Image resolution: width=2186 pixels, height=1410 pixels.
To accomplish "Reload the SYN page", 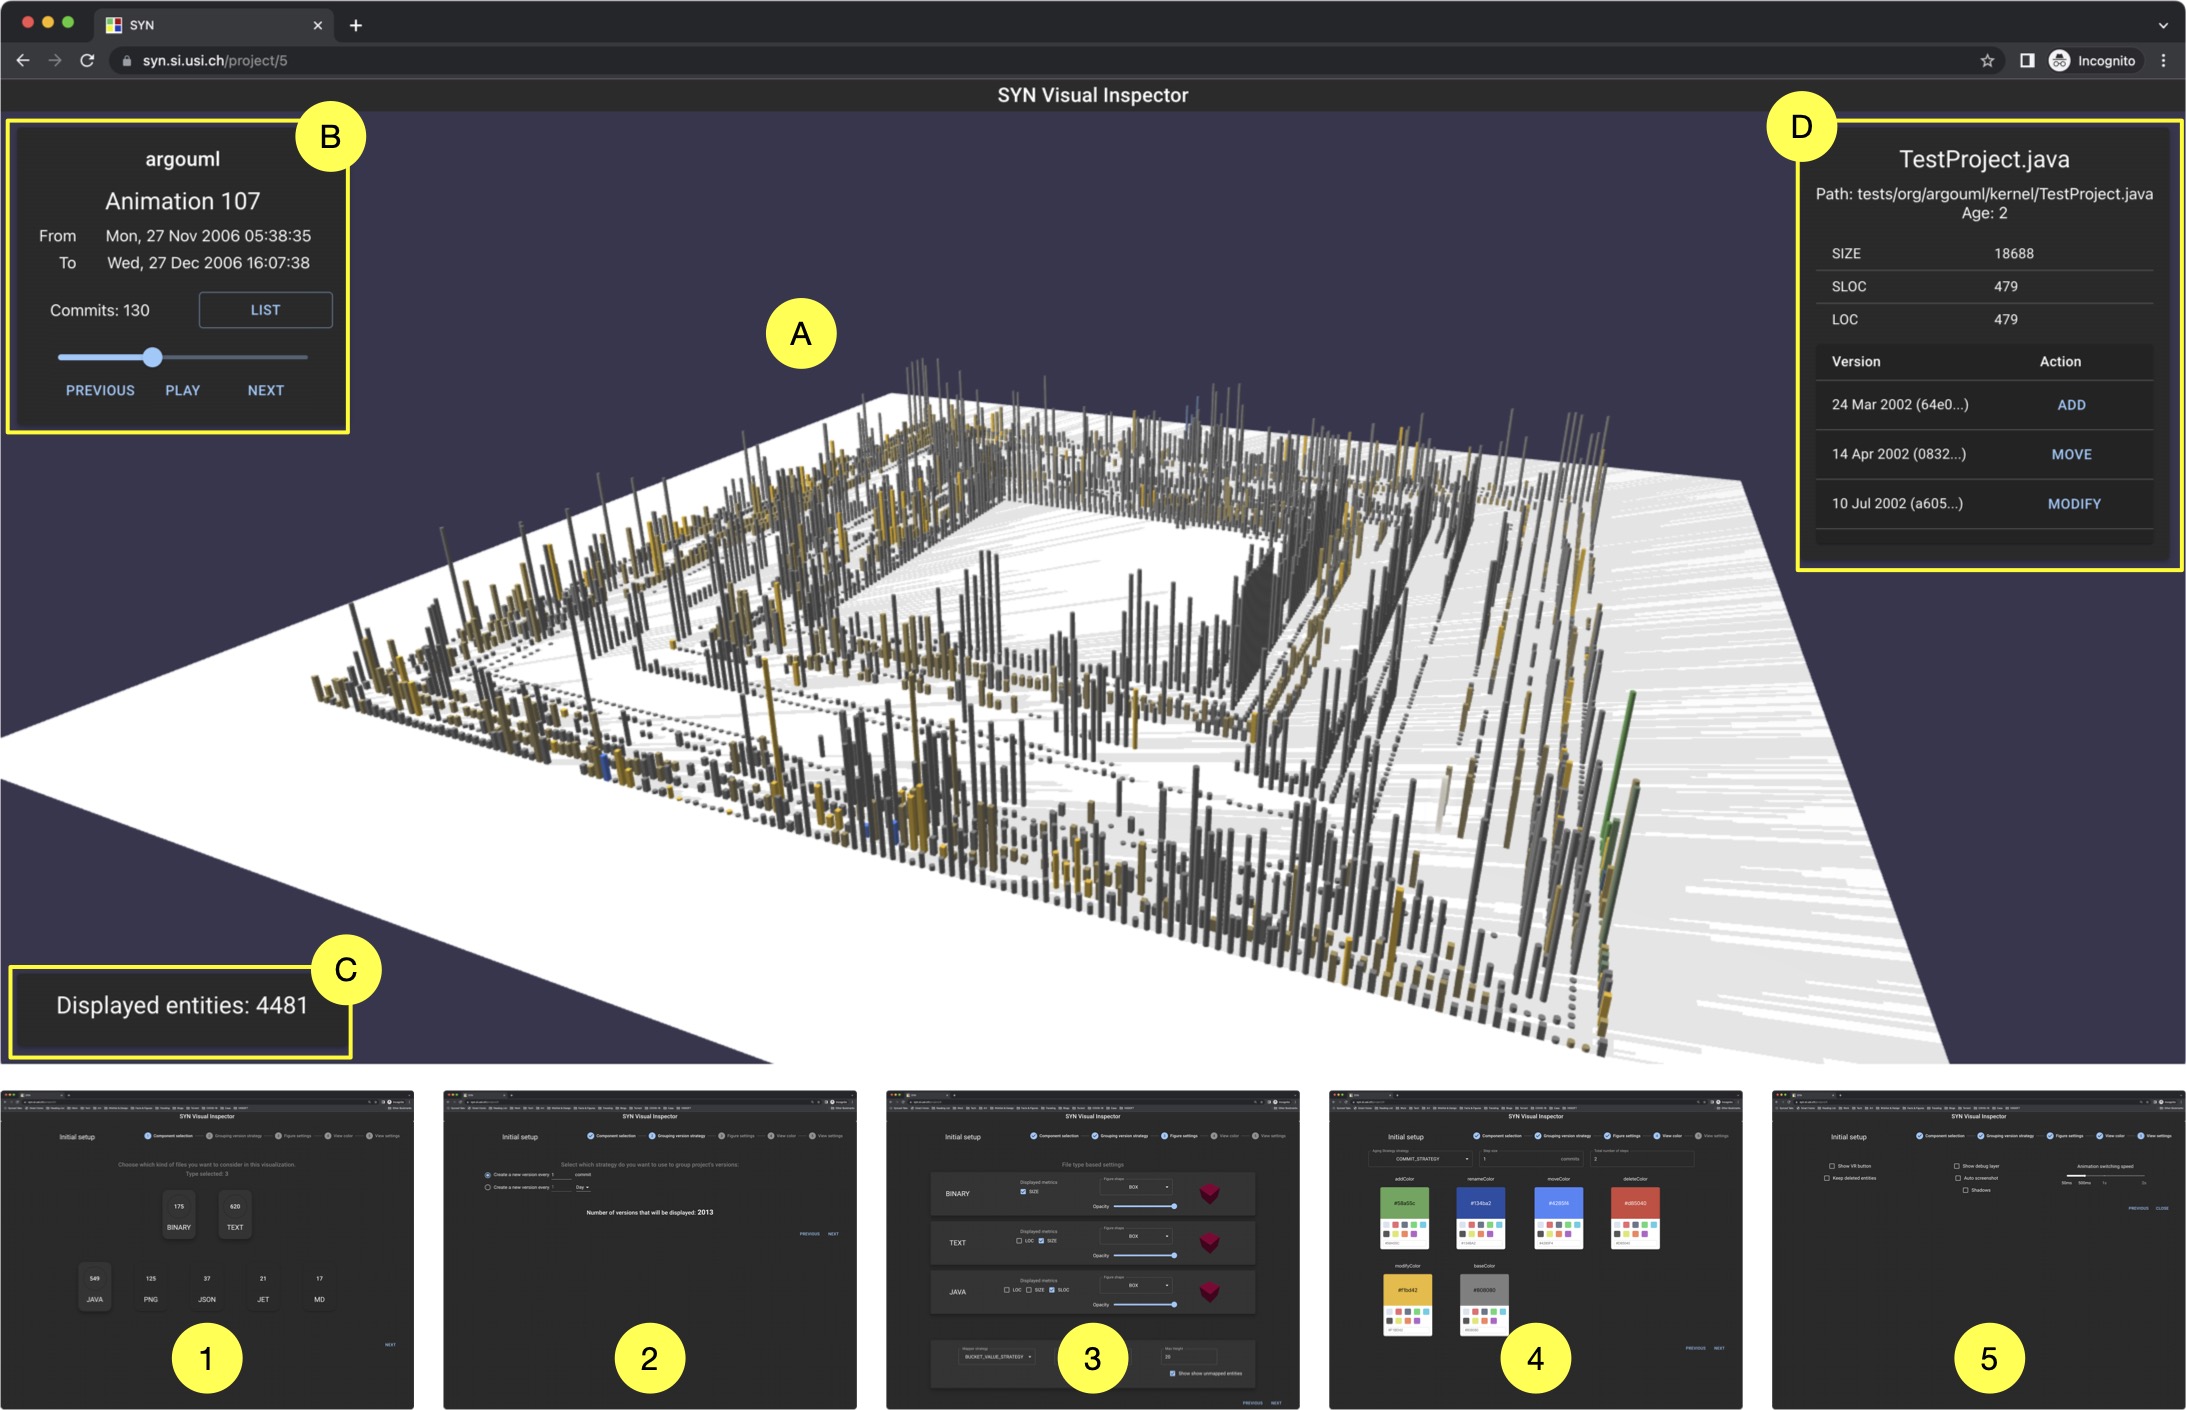I will click(x=87, y=61).
